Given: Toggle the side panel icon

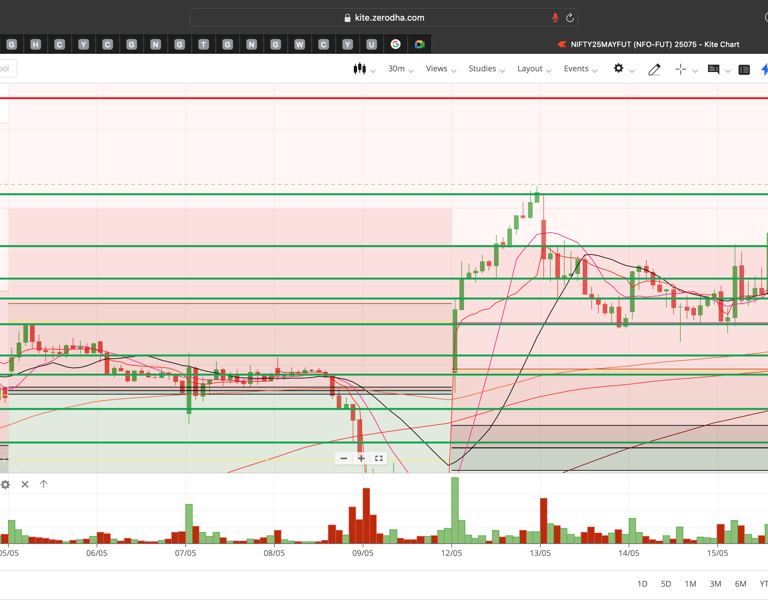Looking at the screenshot, I should pyautogui.click(x=744, y=70).
